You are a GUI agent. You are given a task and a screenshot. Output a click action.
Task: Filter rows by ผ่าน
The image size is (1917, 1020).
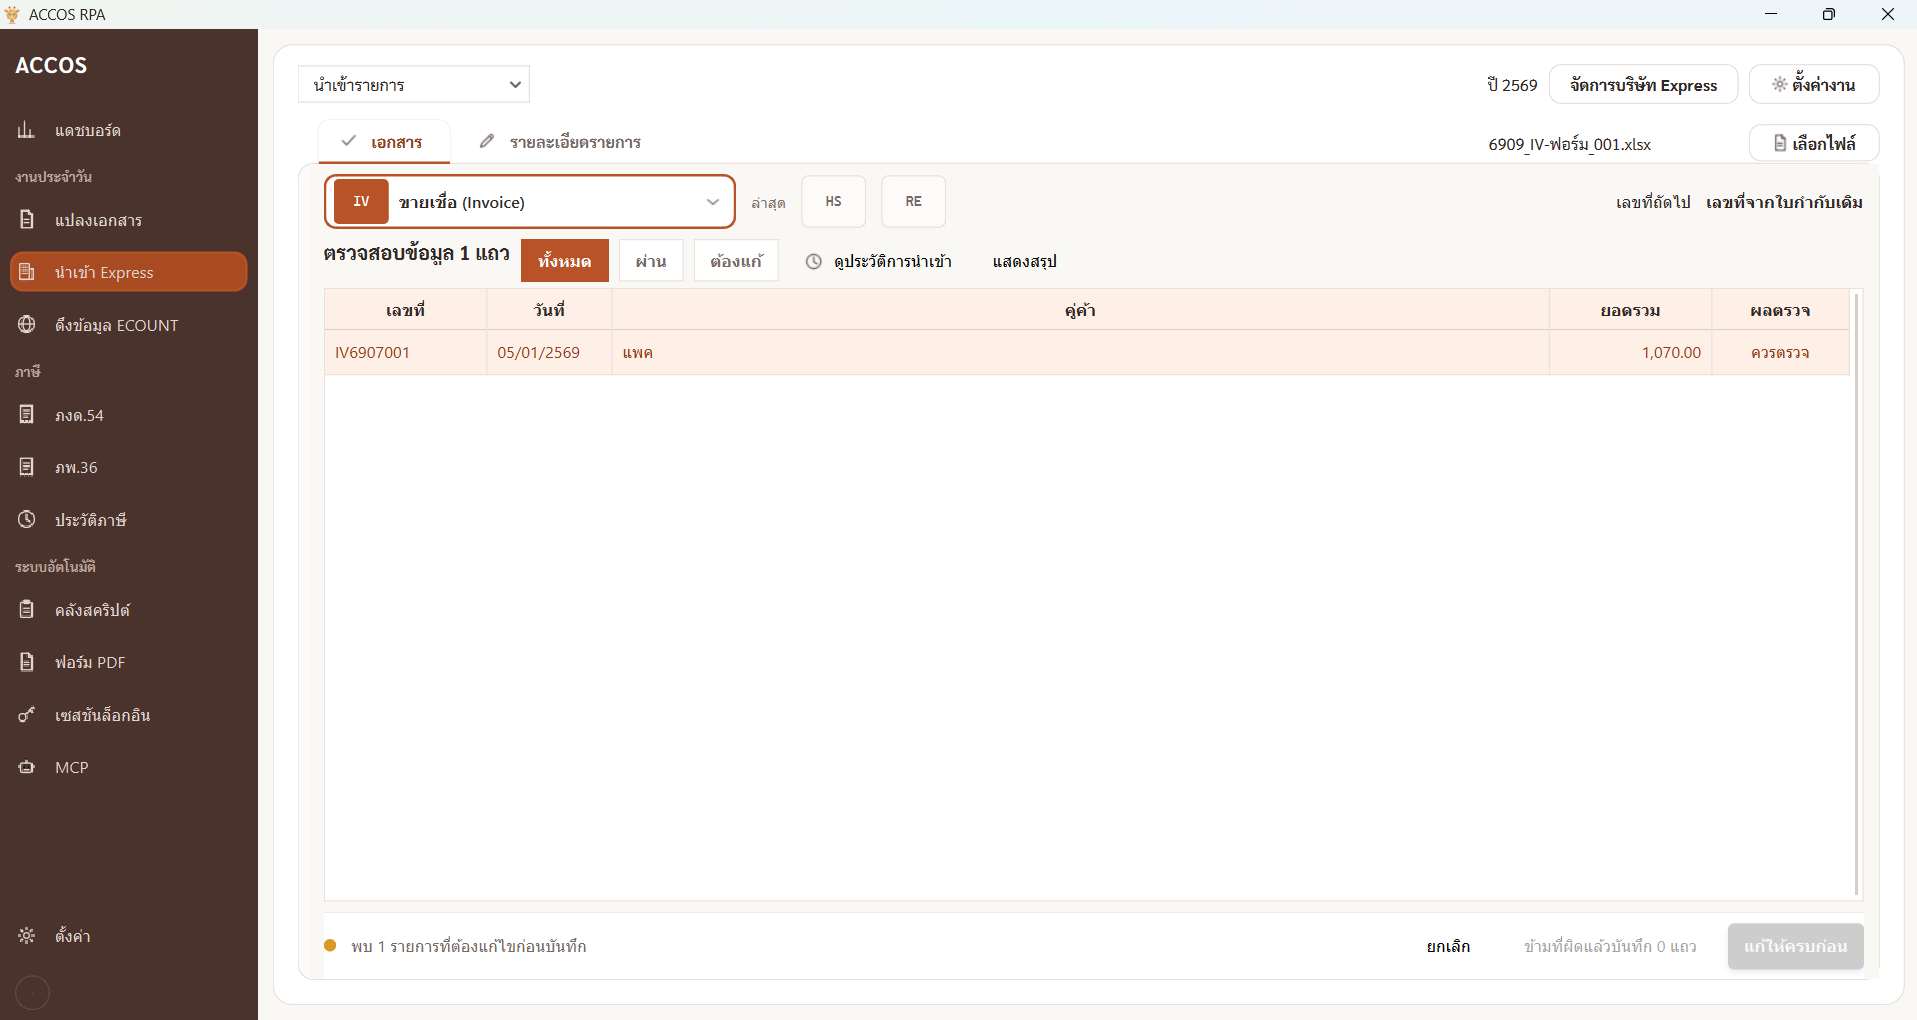click(651, 261)
